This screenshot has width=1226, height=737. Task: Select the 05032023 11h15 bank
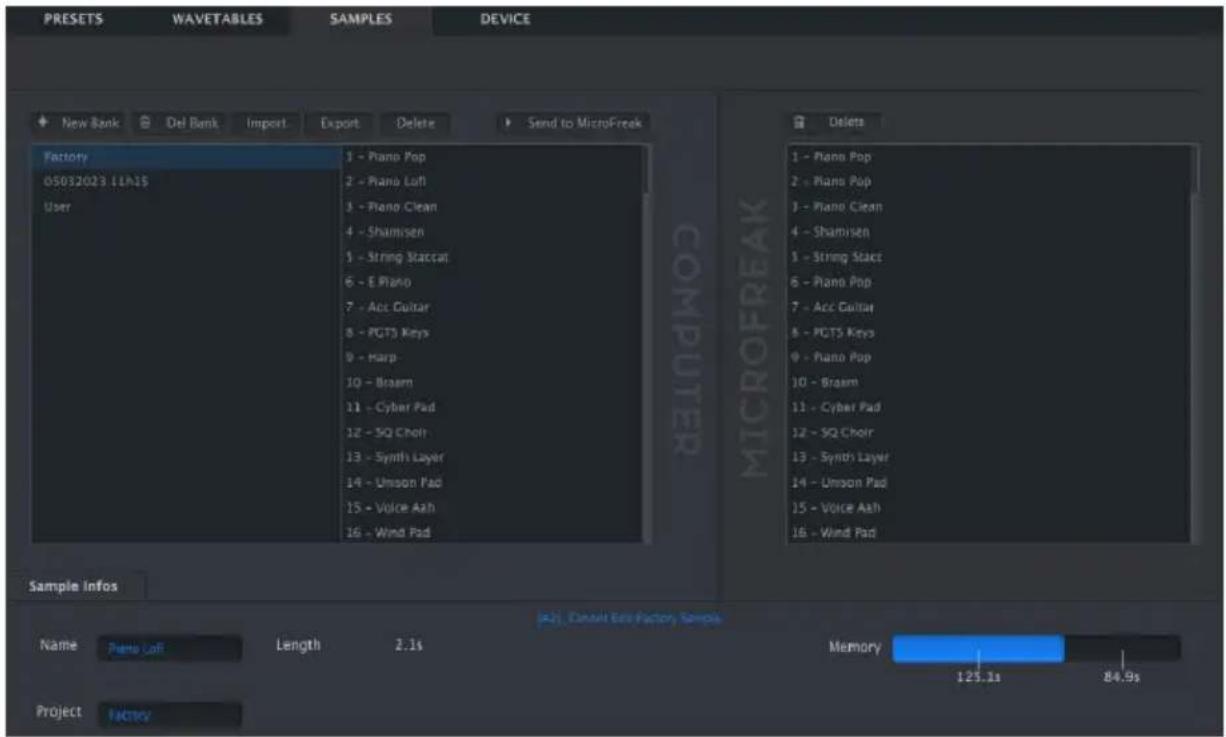click(x=187, y=182)
